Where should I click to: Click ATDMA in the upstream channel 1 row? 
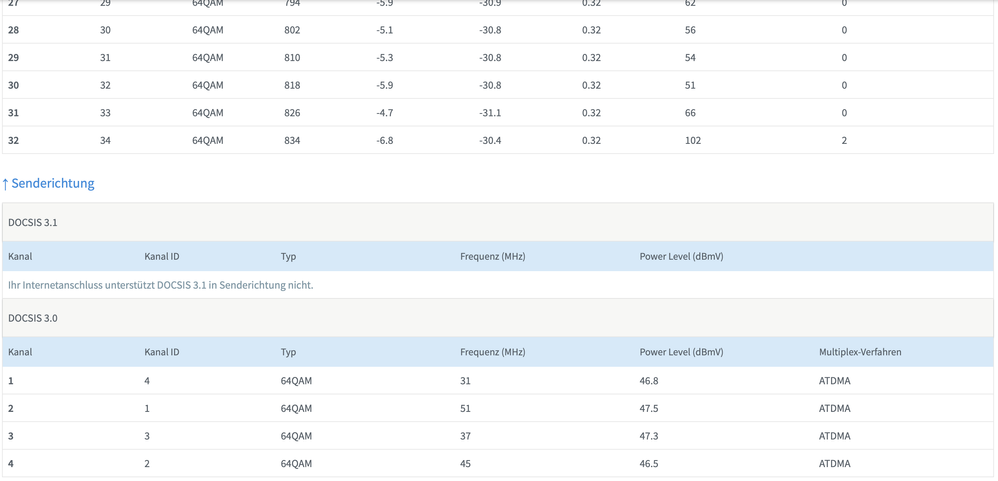[x=834, y=381]
